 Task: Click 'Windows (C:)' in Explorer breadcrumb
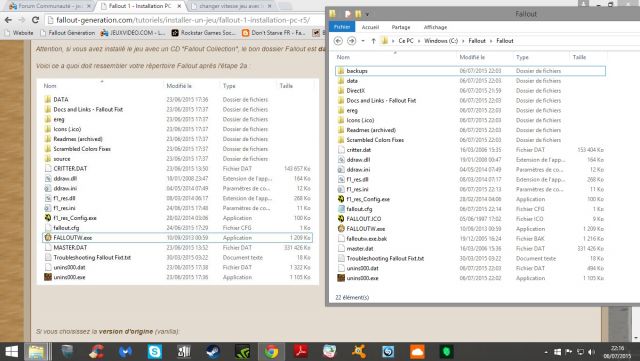441,41
